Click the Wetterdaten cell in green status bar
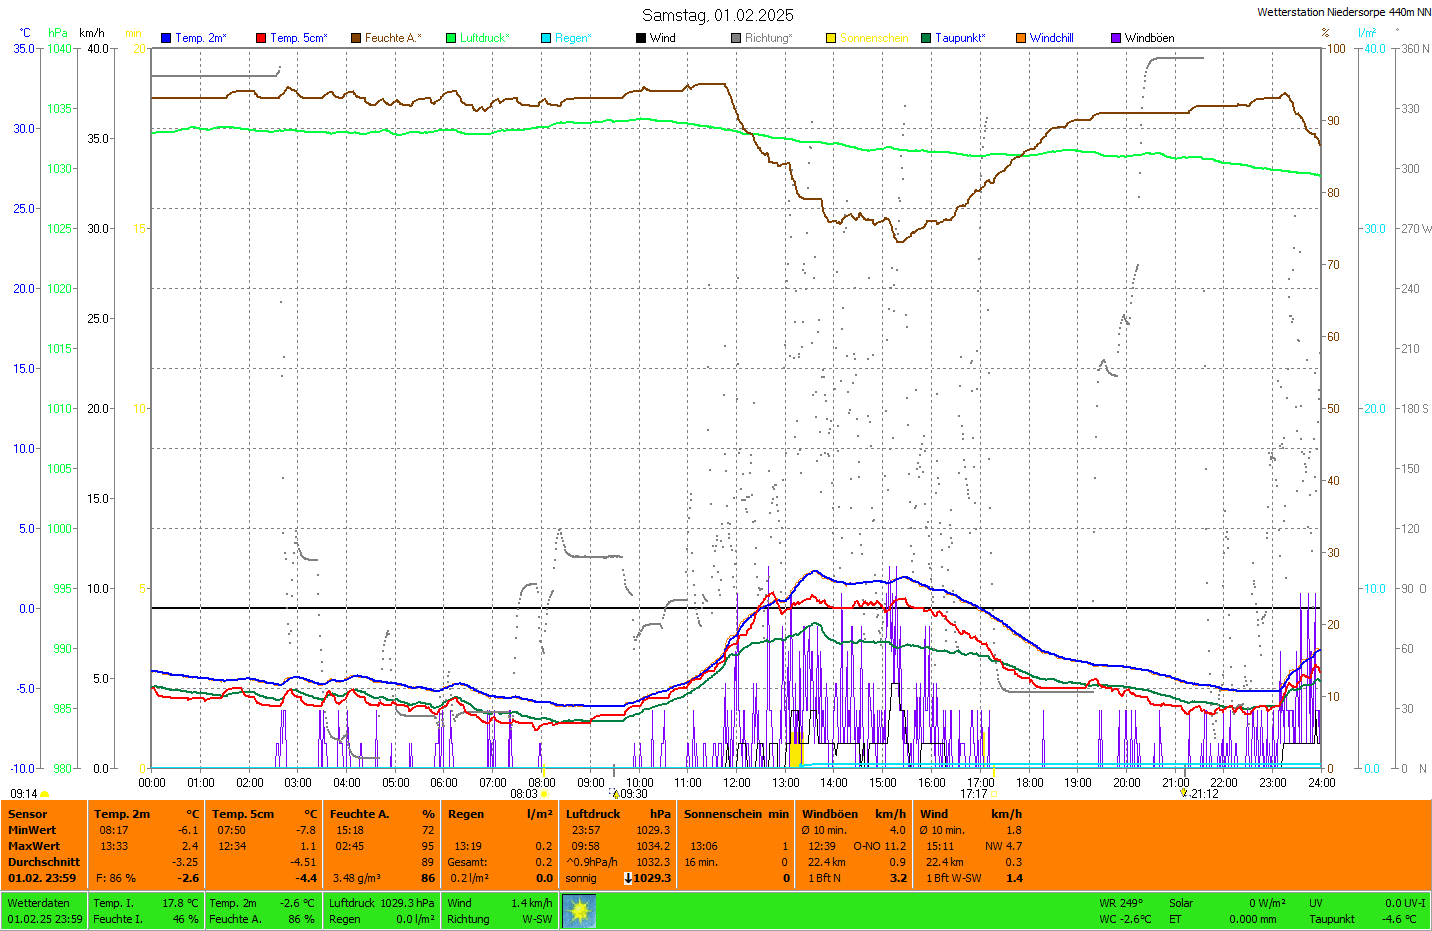1432x931 pixels. coord(39,903)
